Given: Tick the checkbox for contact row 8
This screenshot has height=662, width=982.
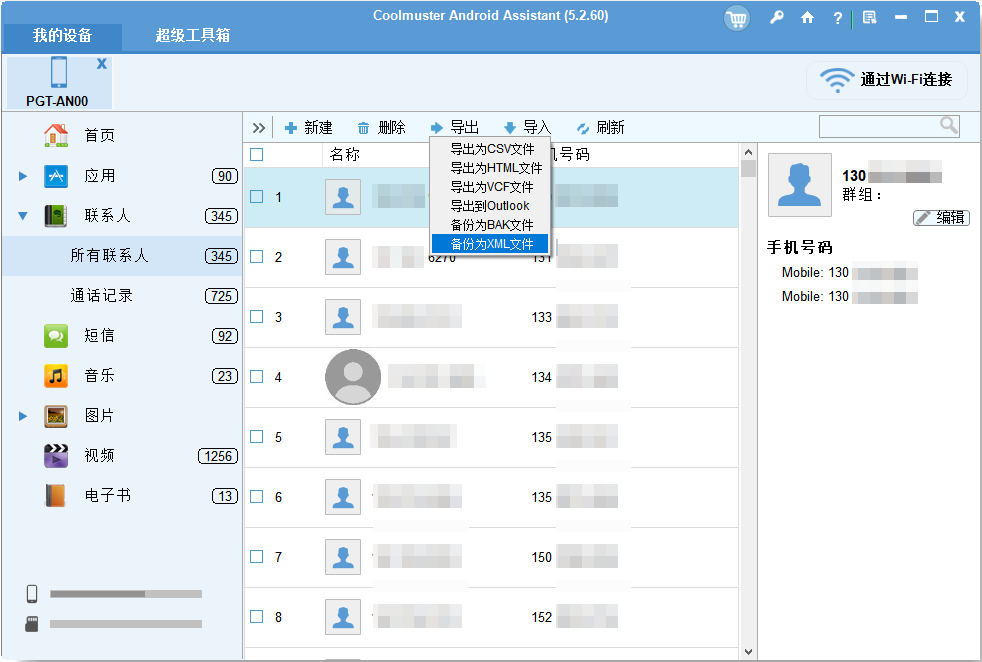Looking at the screenshot, I should point(257,617).
